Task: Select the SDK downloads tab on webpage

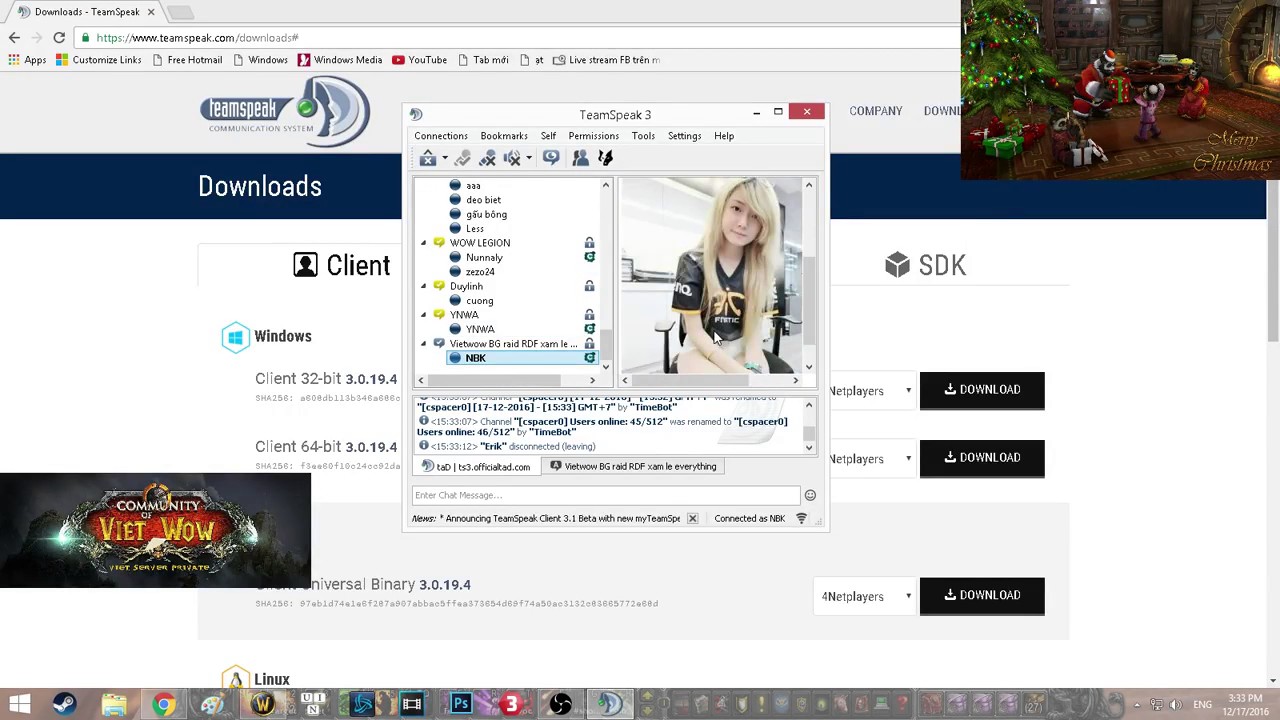Action: click(925, 265)
